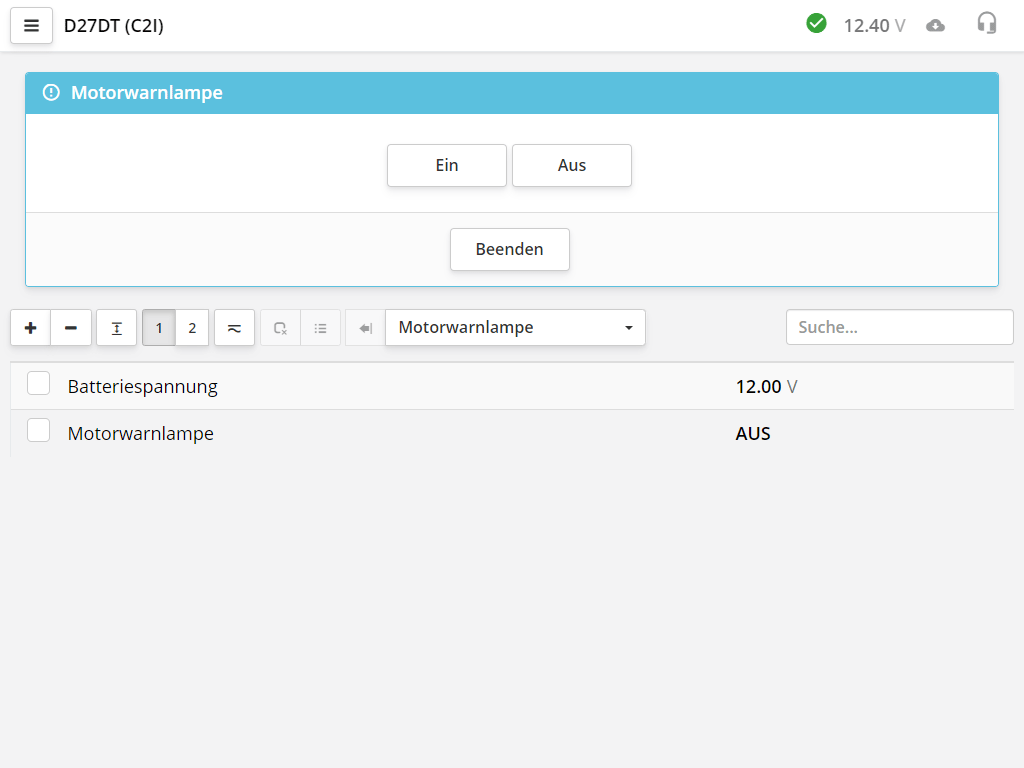Viewport: 1024px width, 768px height.
Task: Check the Motorwarnlampe row checkbox
Action: click(39, 431)
